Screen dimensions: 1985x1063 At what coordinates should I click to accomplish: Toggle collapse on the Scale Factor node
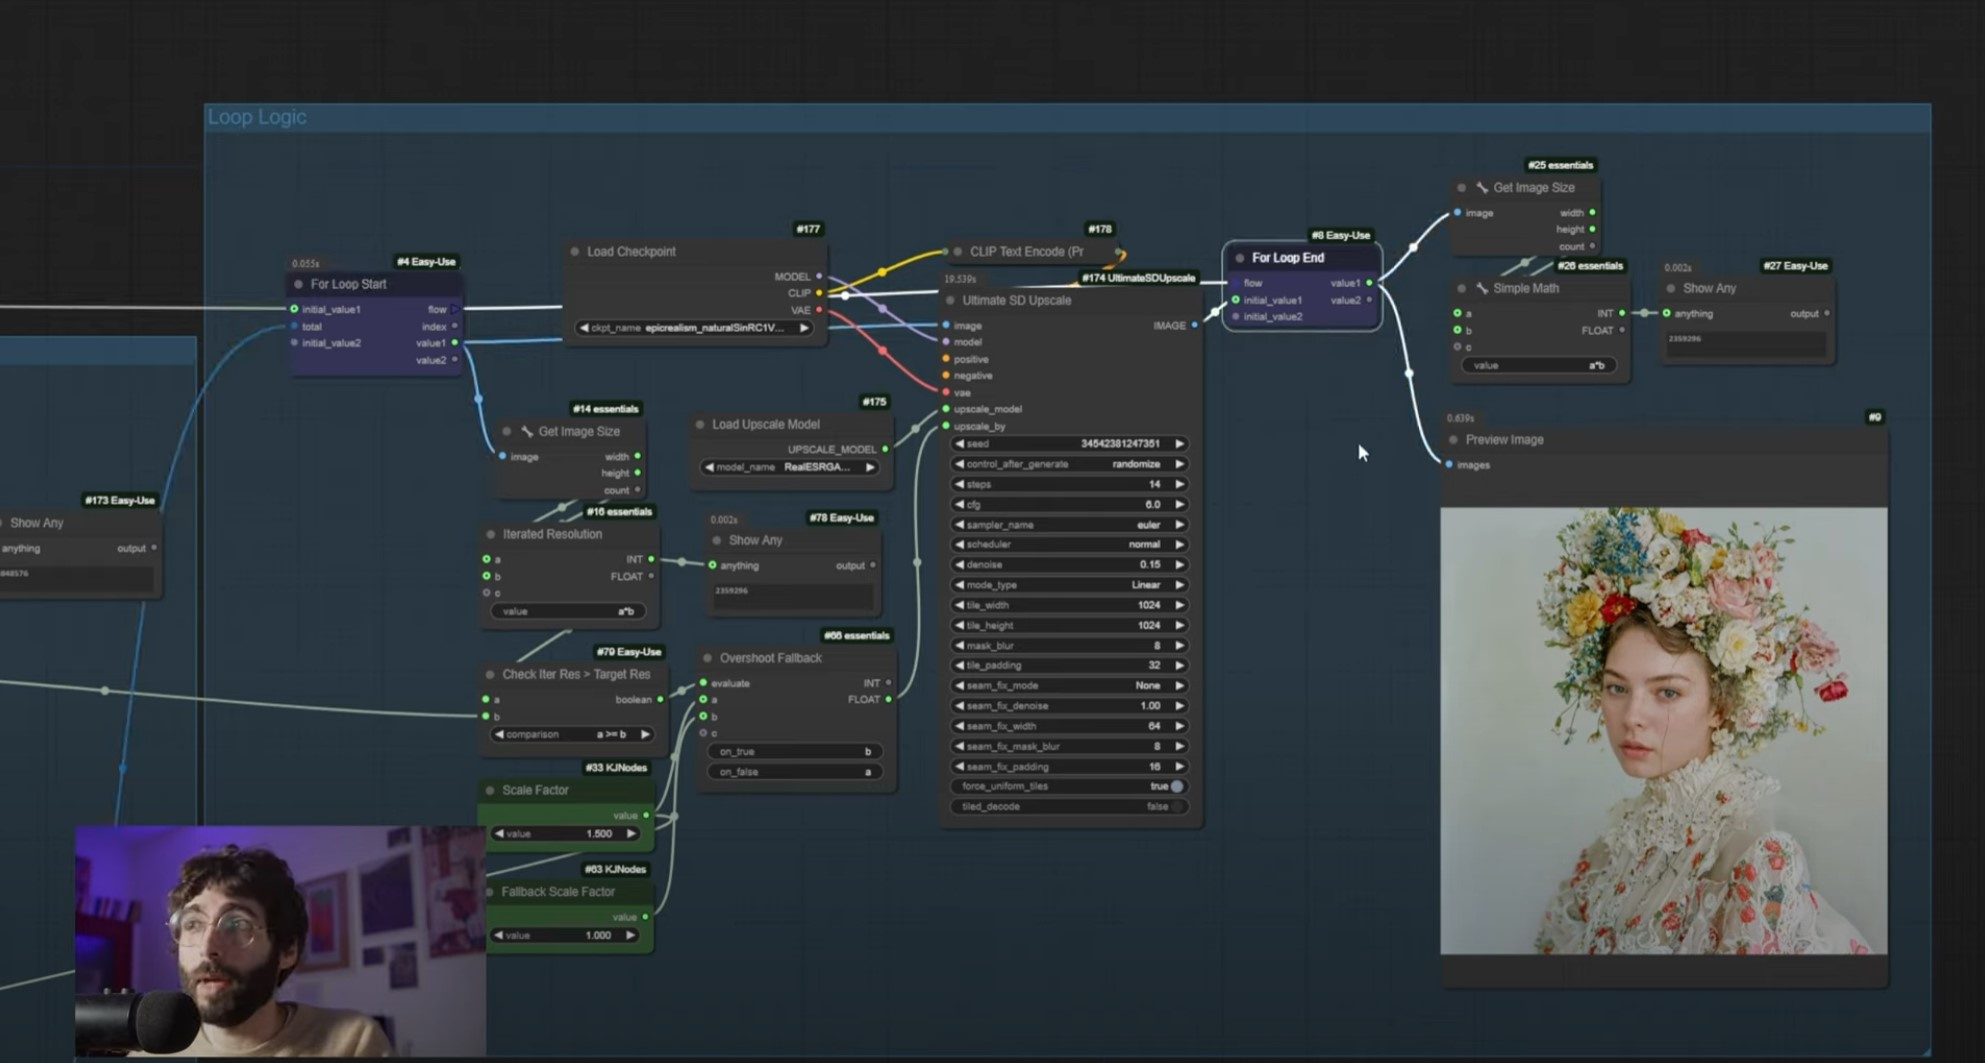click(489, 789)
